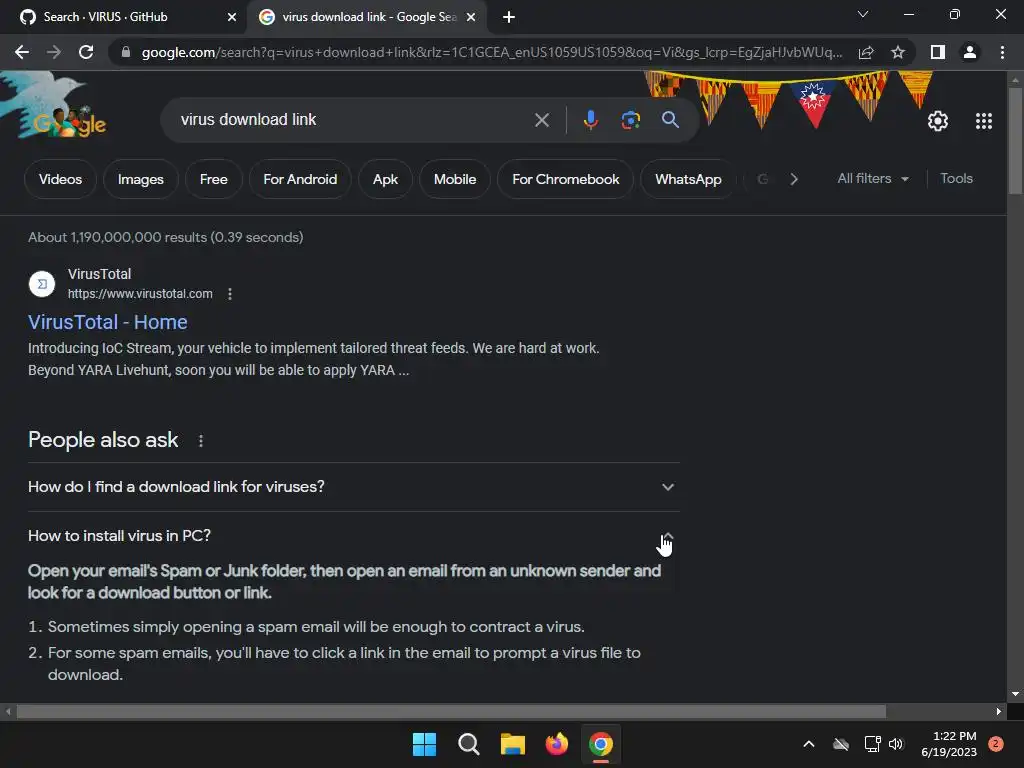
Task: Click the scroll down arrow
Action: [1015, 694]
